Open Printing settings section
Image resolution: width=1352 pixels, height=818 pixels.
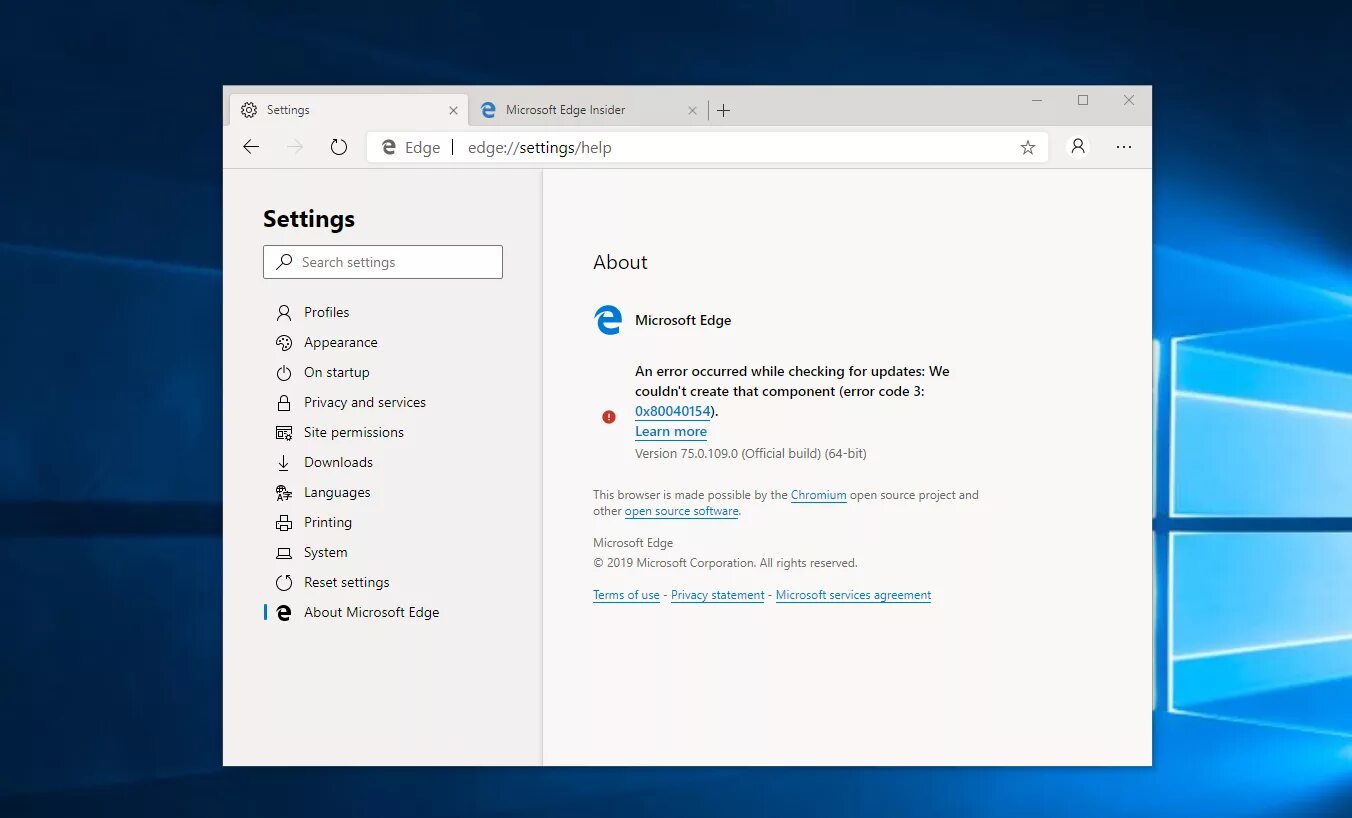pyautogui.click(x=327, y=522)
